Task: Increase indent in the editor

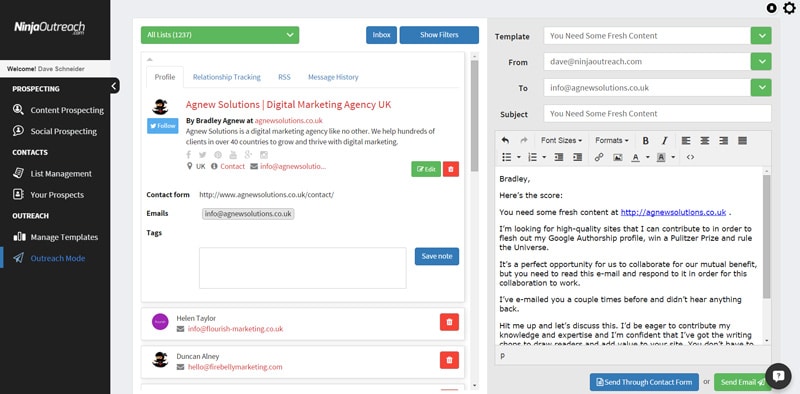Action: pyautogui.click(x=577, y=157)
